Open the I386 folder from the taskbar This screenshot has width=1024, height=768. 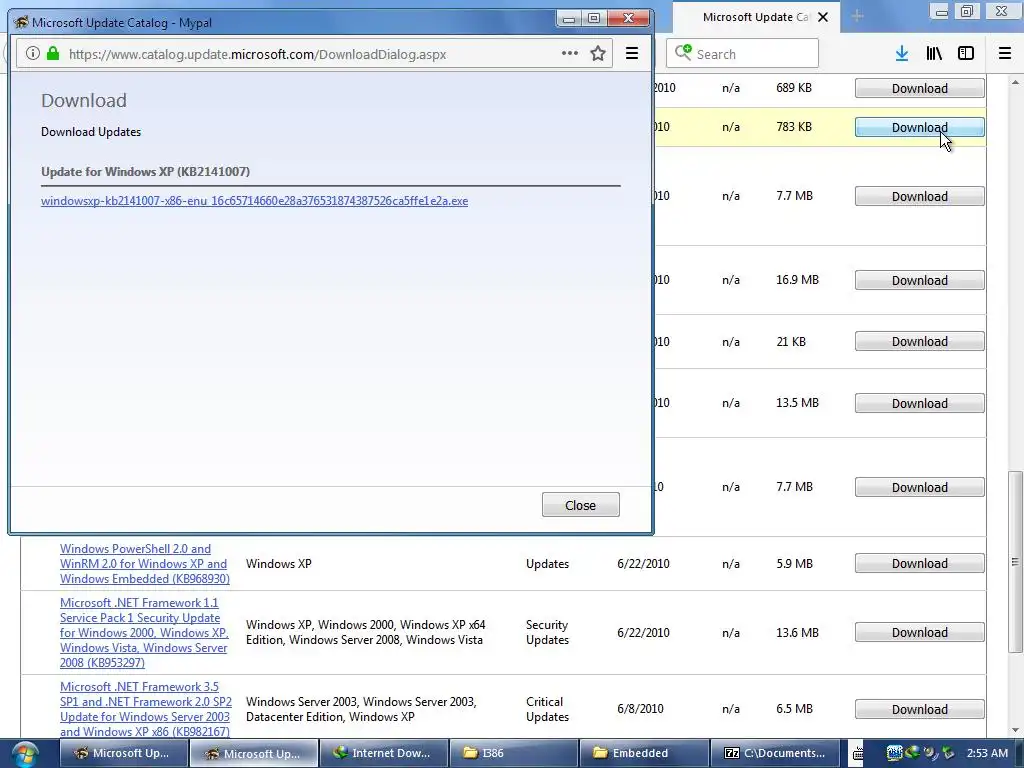(514, 754)
